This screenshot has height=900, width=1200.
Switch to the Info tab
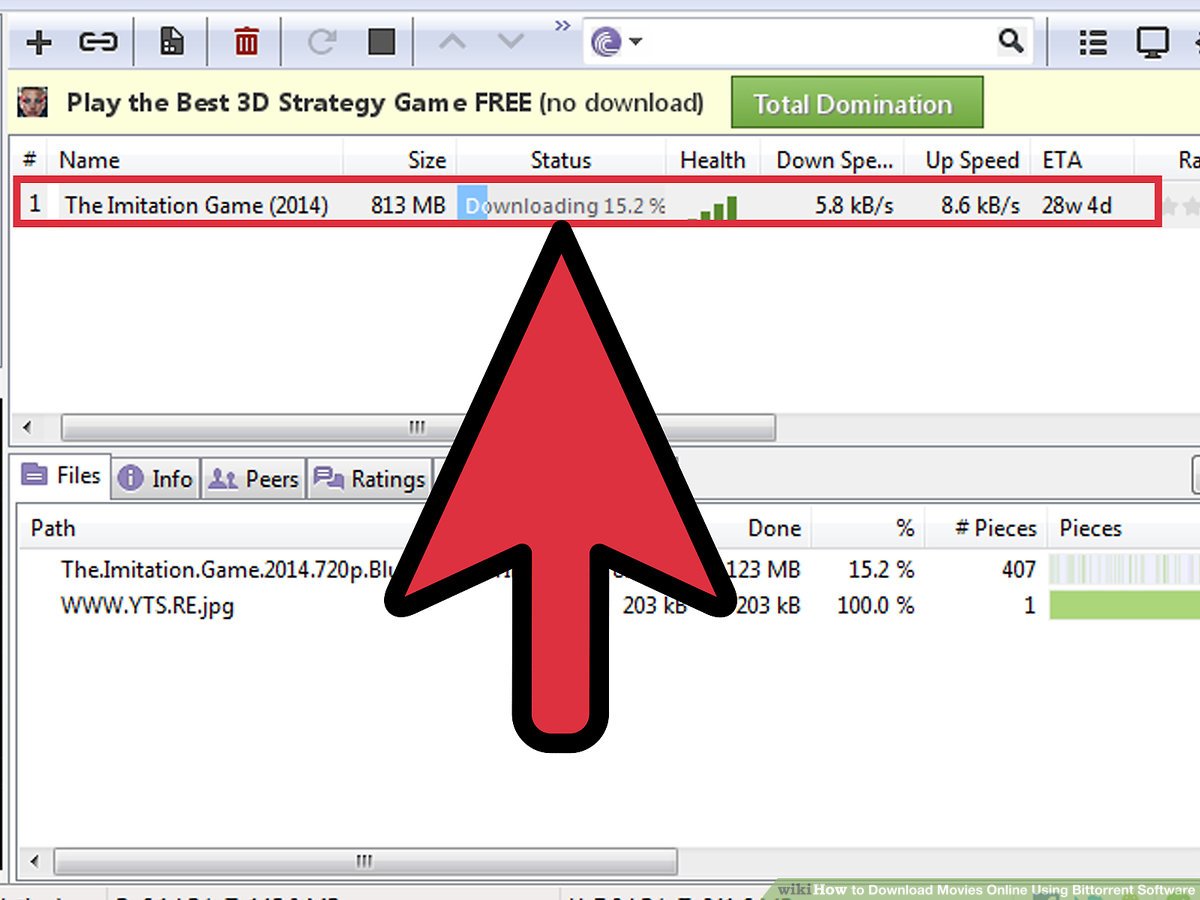(155, 479)
